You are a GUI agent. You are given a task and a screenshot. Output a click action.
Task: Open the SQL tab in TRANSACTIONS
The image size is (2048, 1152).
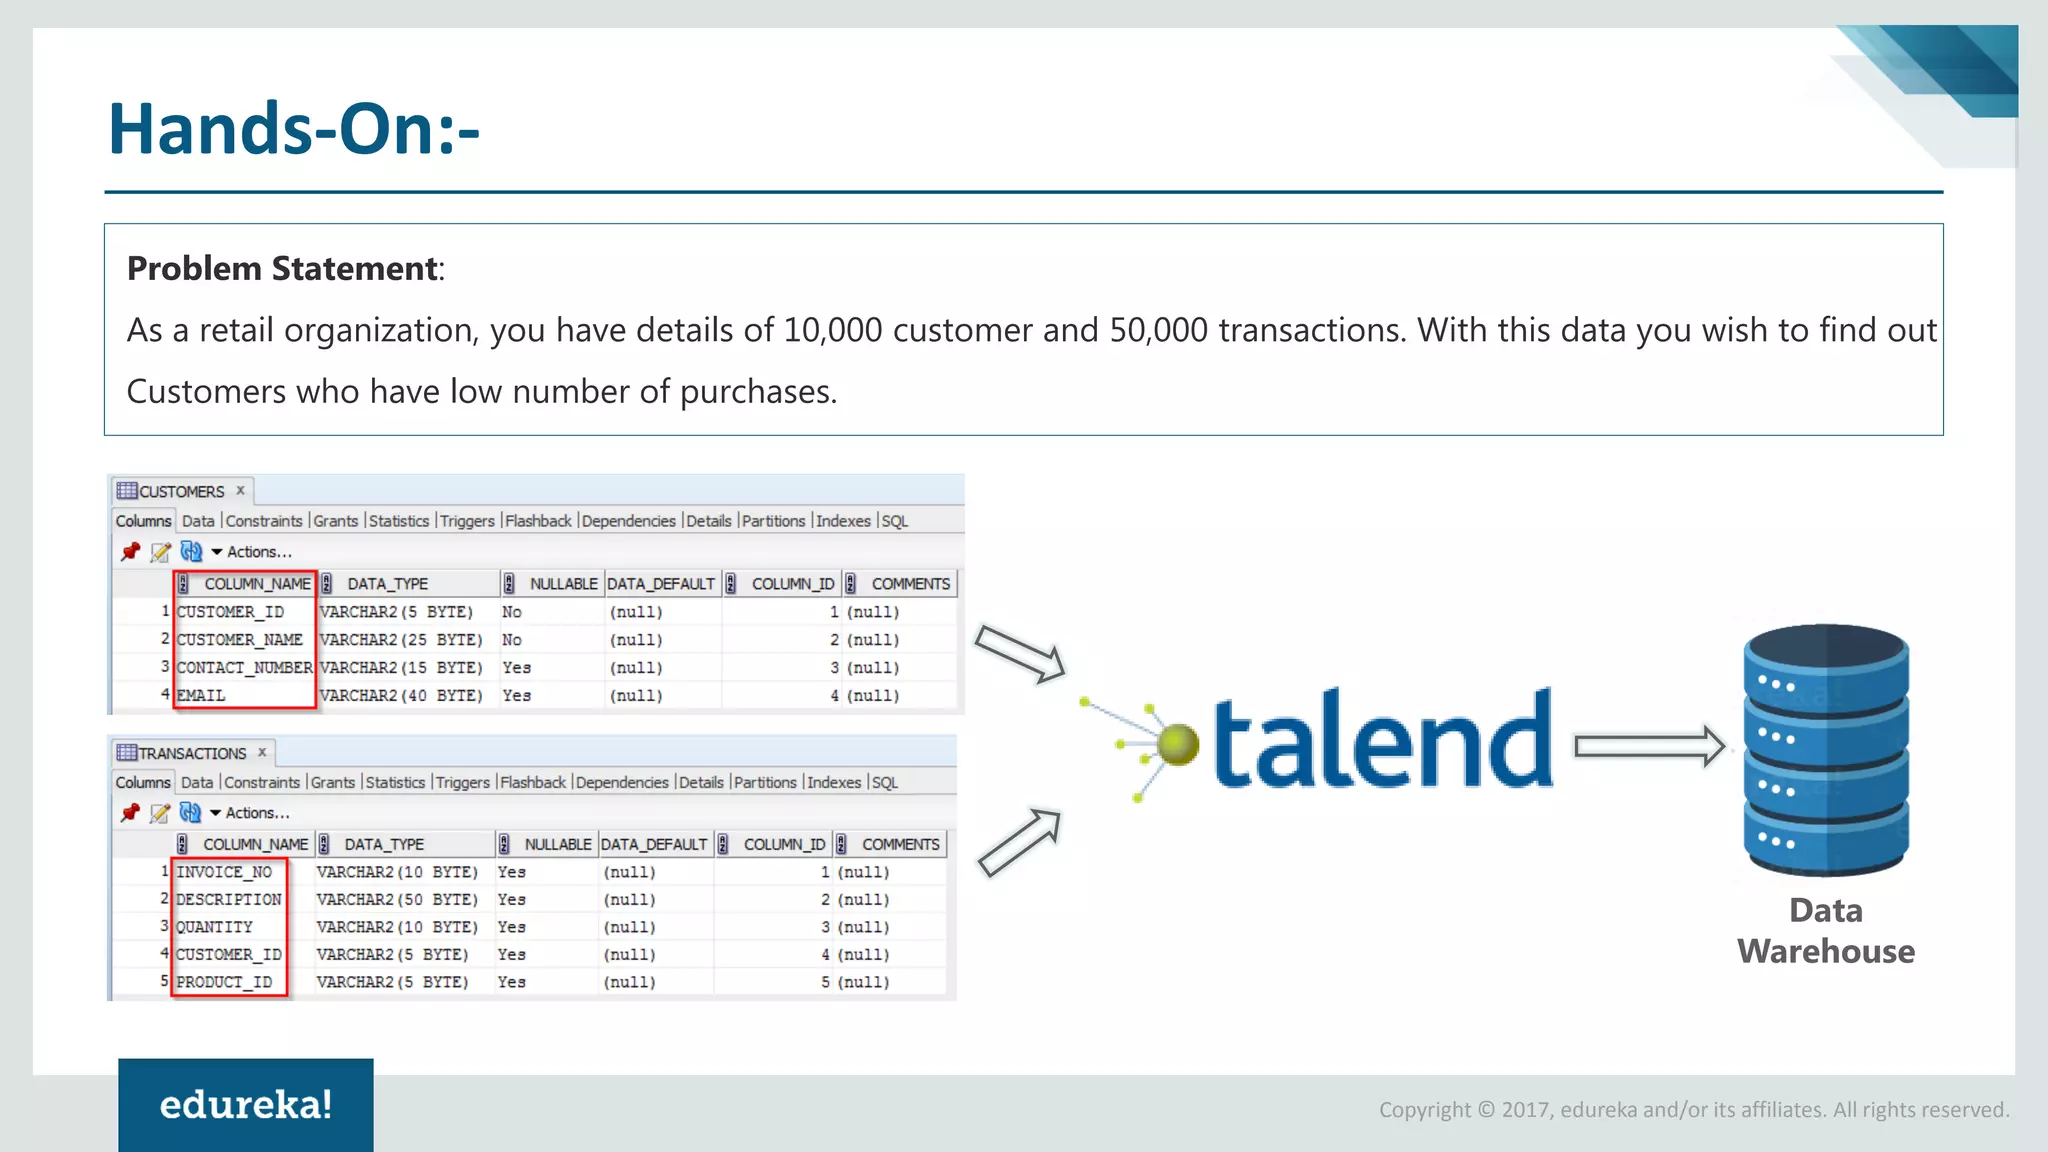[885, 782]
